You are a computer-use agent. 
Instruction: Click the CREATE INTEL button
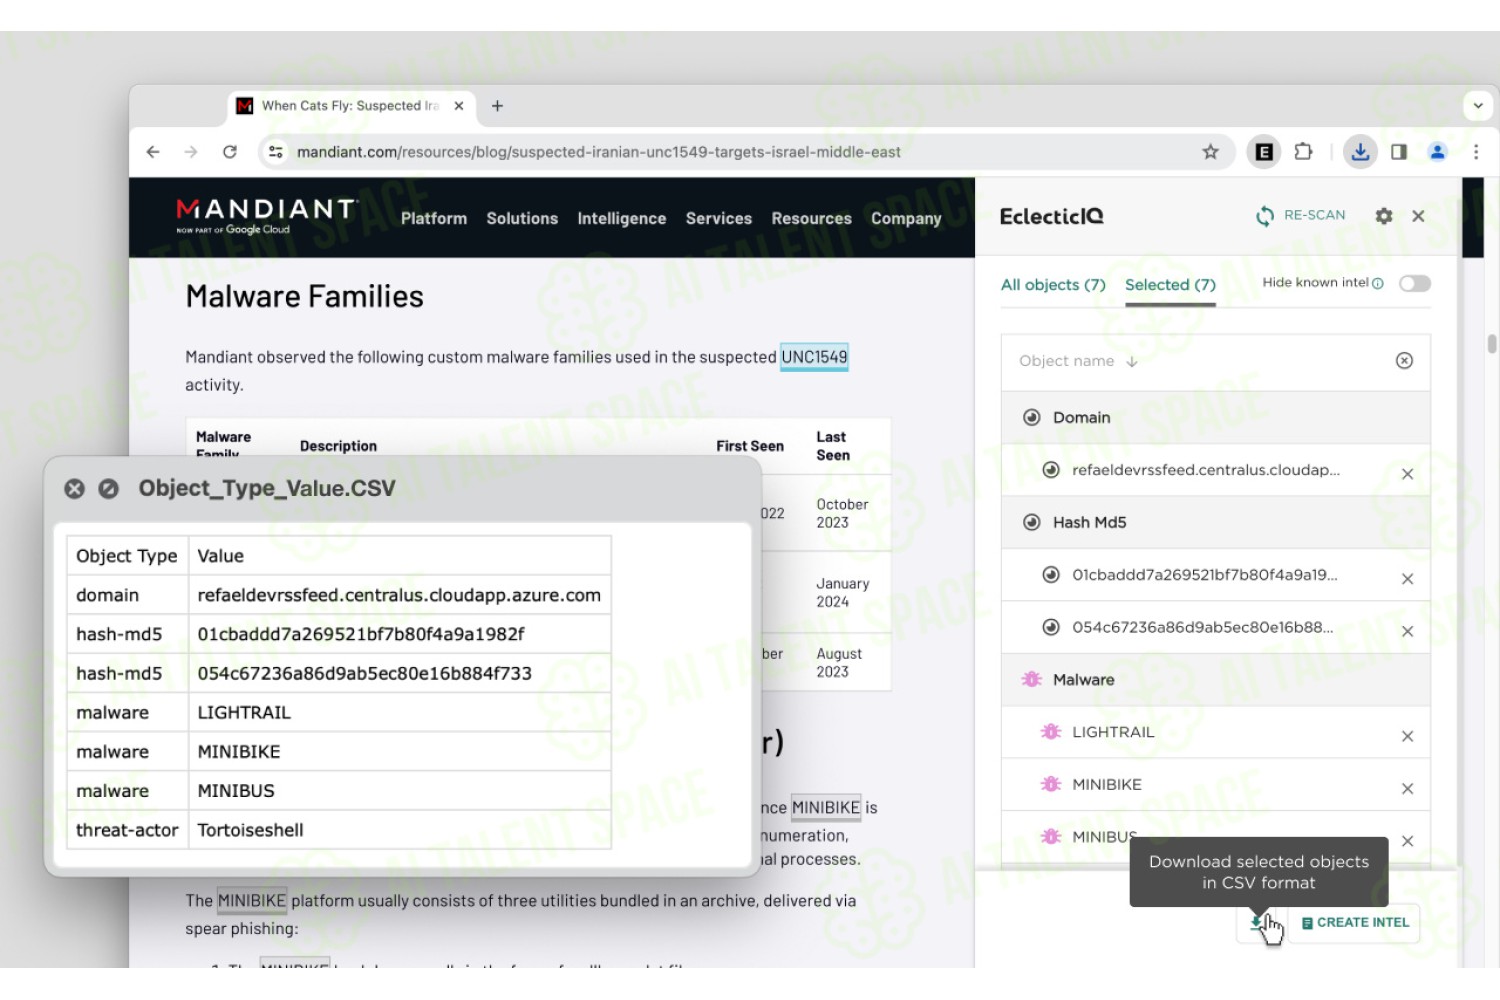tap(1355, 923)
